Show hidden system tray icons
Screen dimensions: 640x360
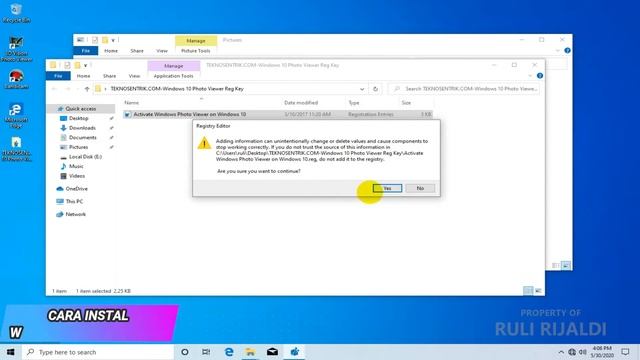point(561,352)
